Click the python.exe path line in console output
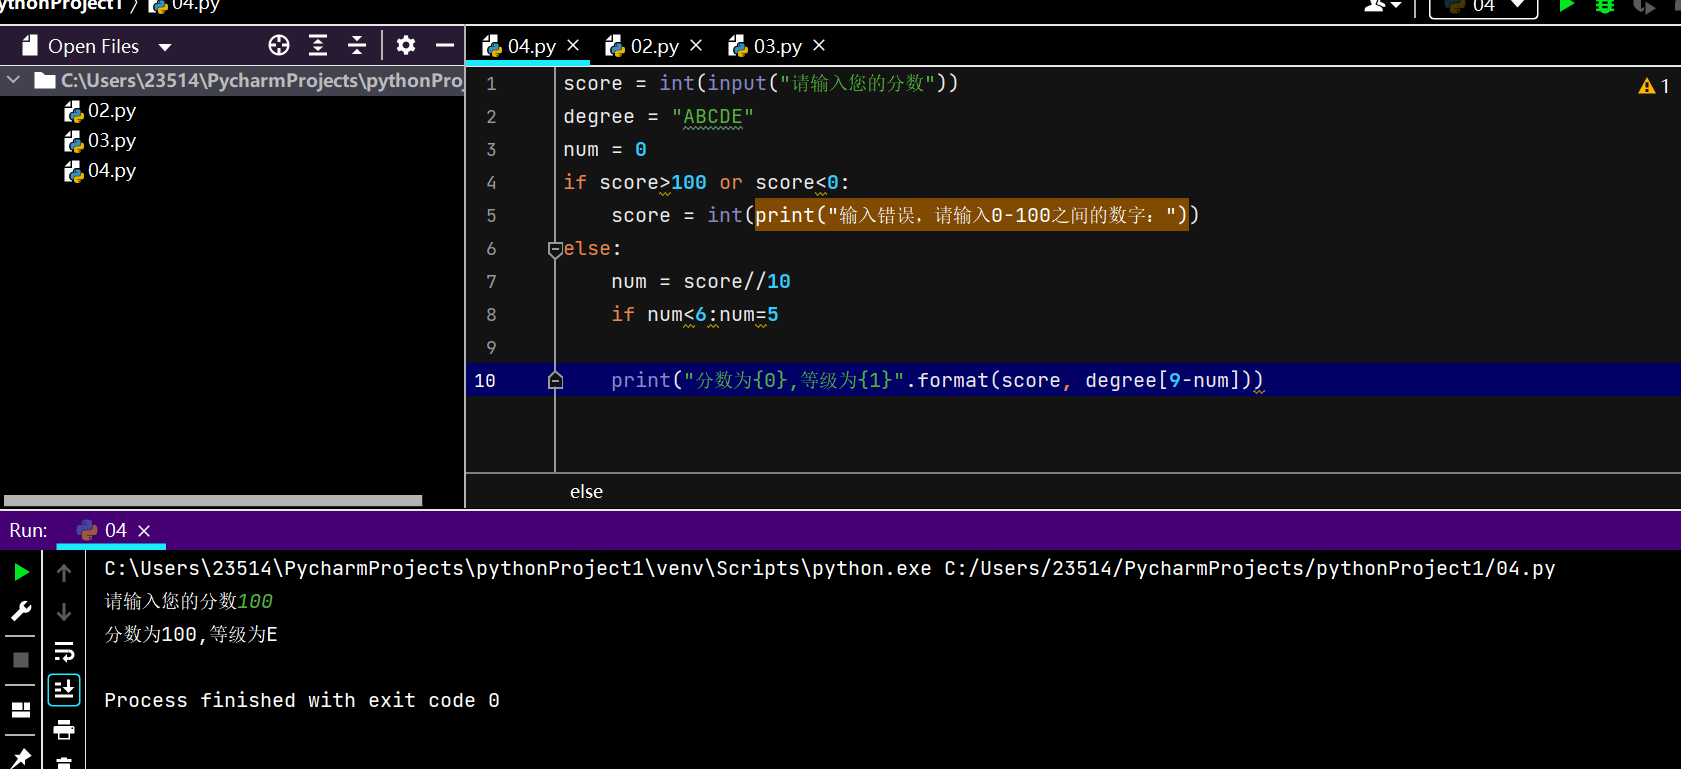1681x769 pixels. pyautogui.click(x=830, y=569)
